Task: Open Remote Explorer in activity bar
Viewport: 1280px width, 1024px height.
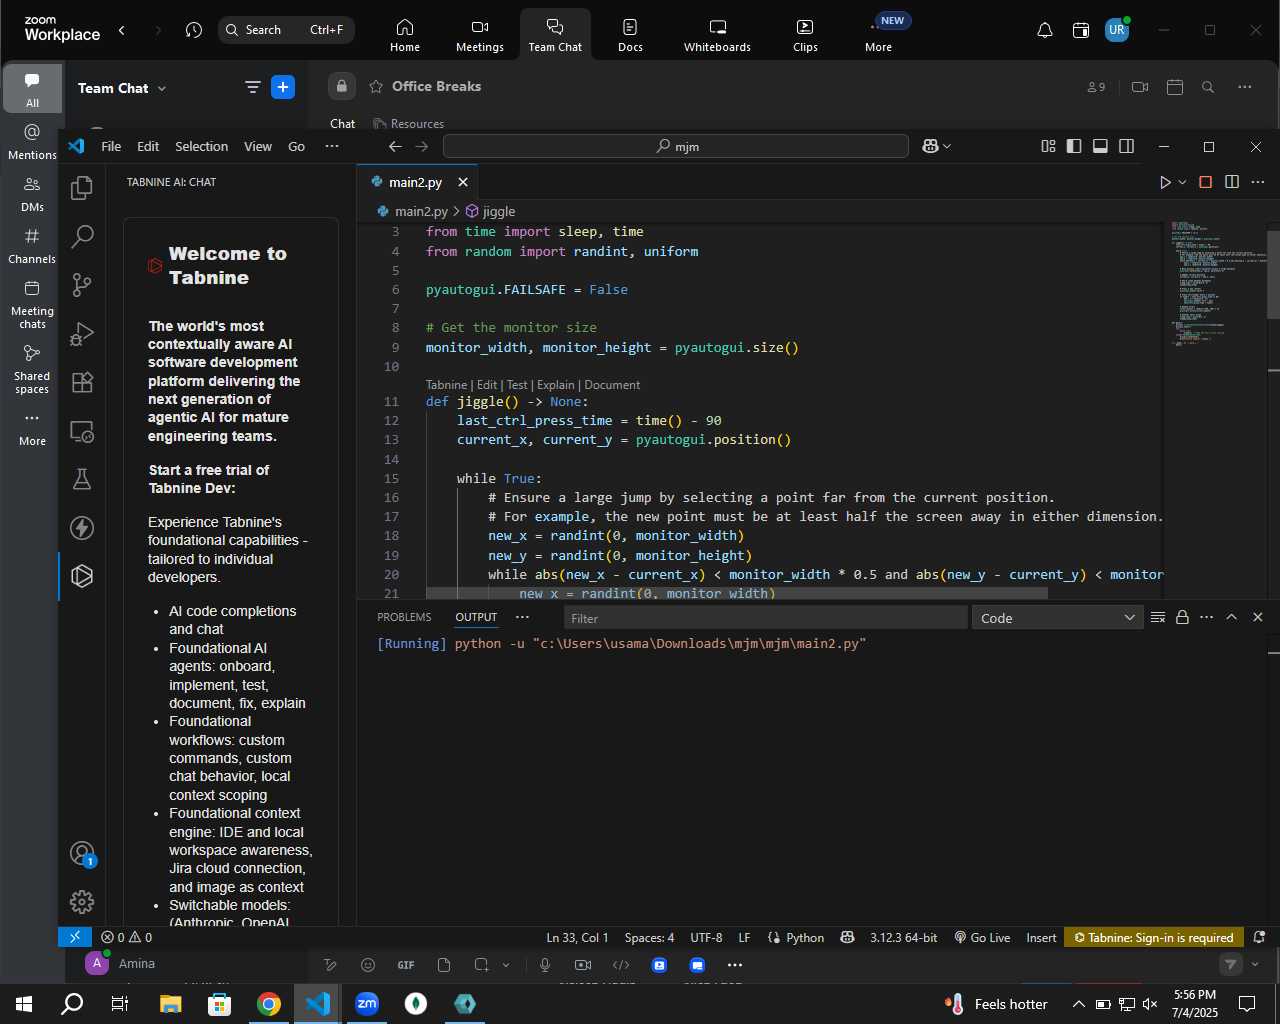Action: (82, 432)
